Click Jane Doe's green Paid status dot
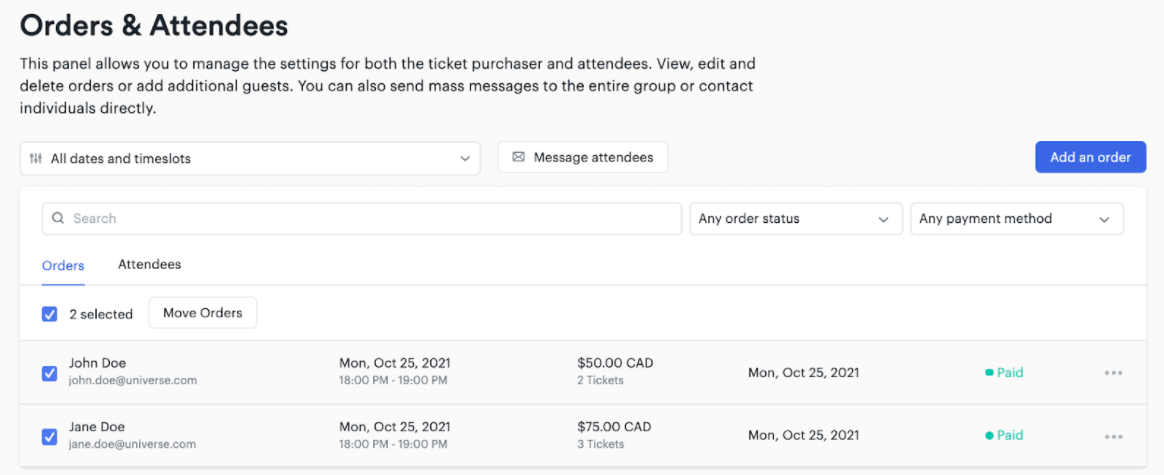Viewport: 1164px width, 475px height. (x=989, y=436)
